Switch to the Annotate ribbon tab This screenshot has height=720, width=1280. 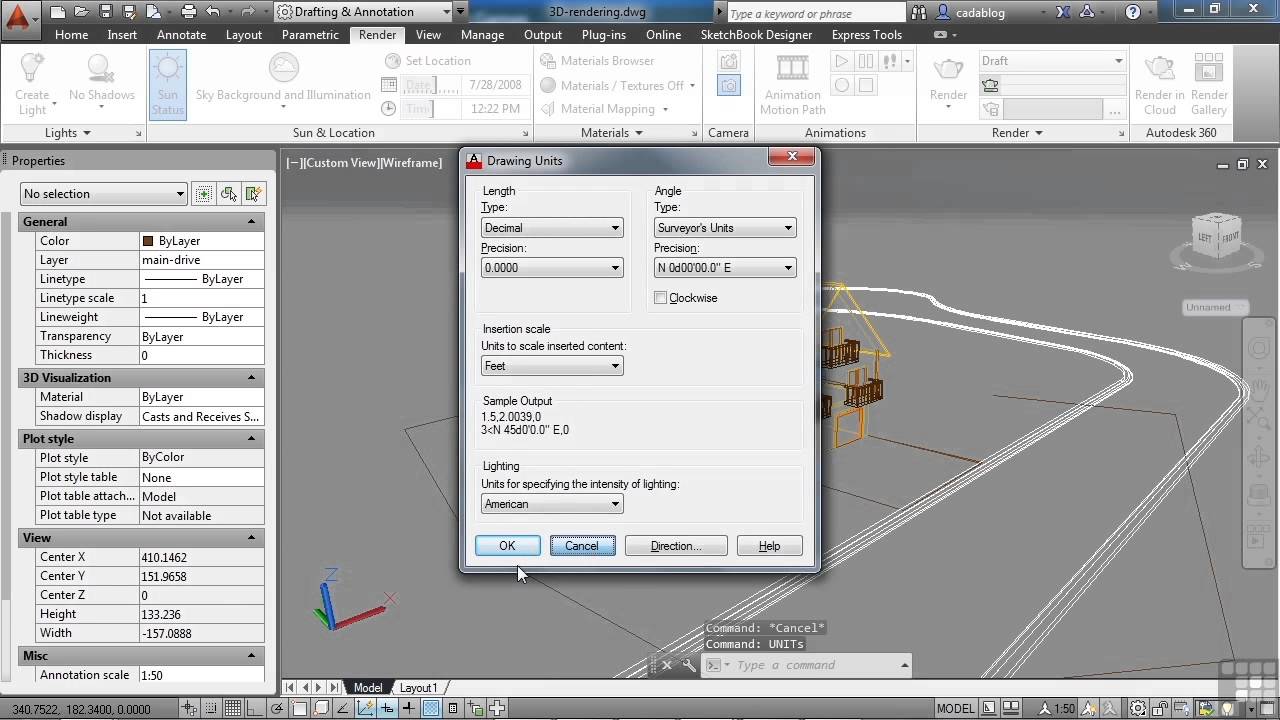(182, 34)
